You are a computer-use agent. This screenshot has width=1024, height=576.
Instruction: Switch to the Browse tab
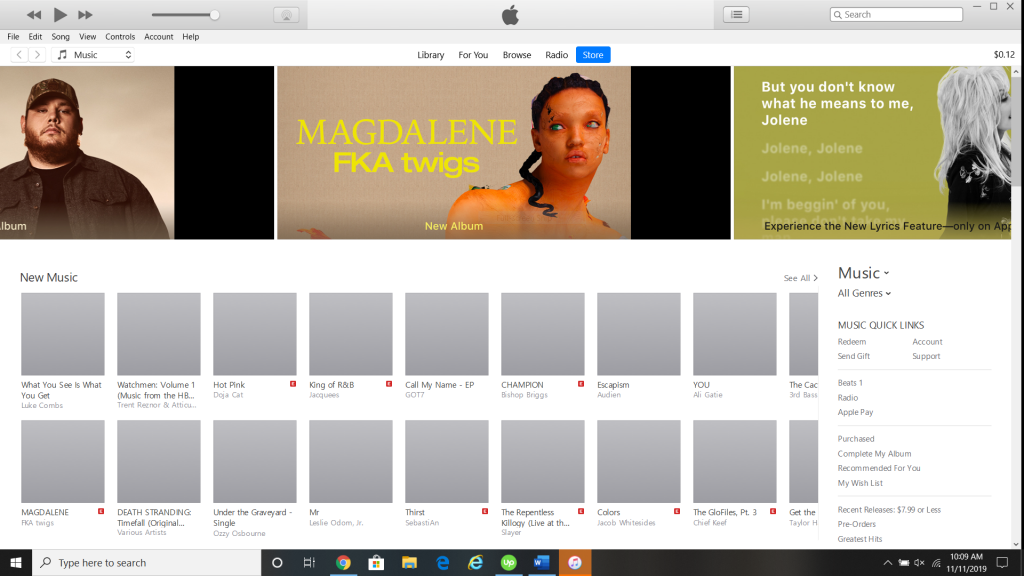517,55
